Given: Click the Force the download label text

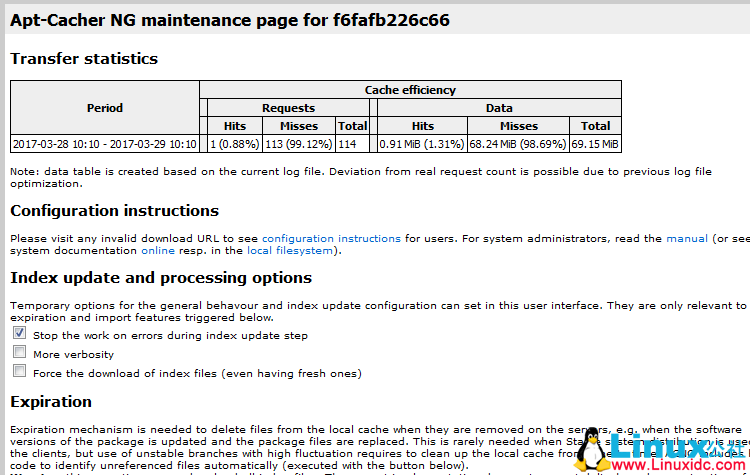Looking at the screenshot, I should pyautogui.click(x=197, y=373).
